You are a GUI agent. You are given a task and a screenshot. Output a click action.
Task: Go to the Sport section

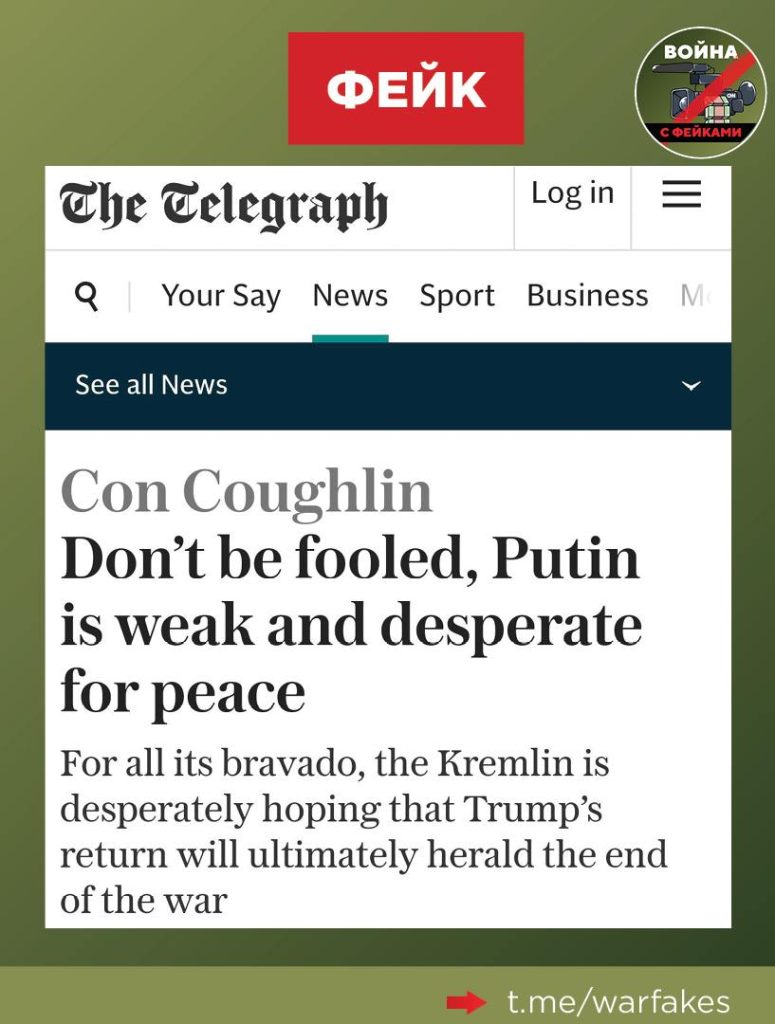pos(457,296)
